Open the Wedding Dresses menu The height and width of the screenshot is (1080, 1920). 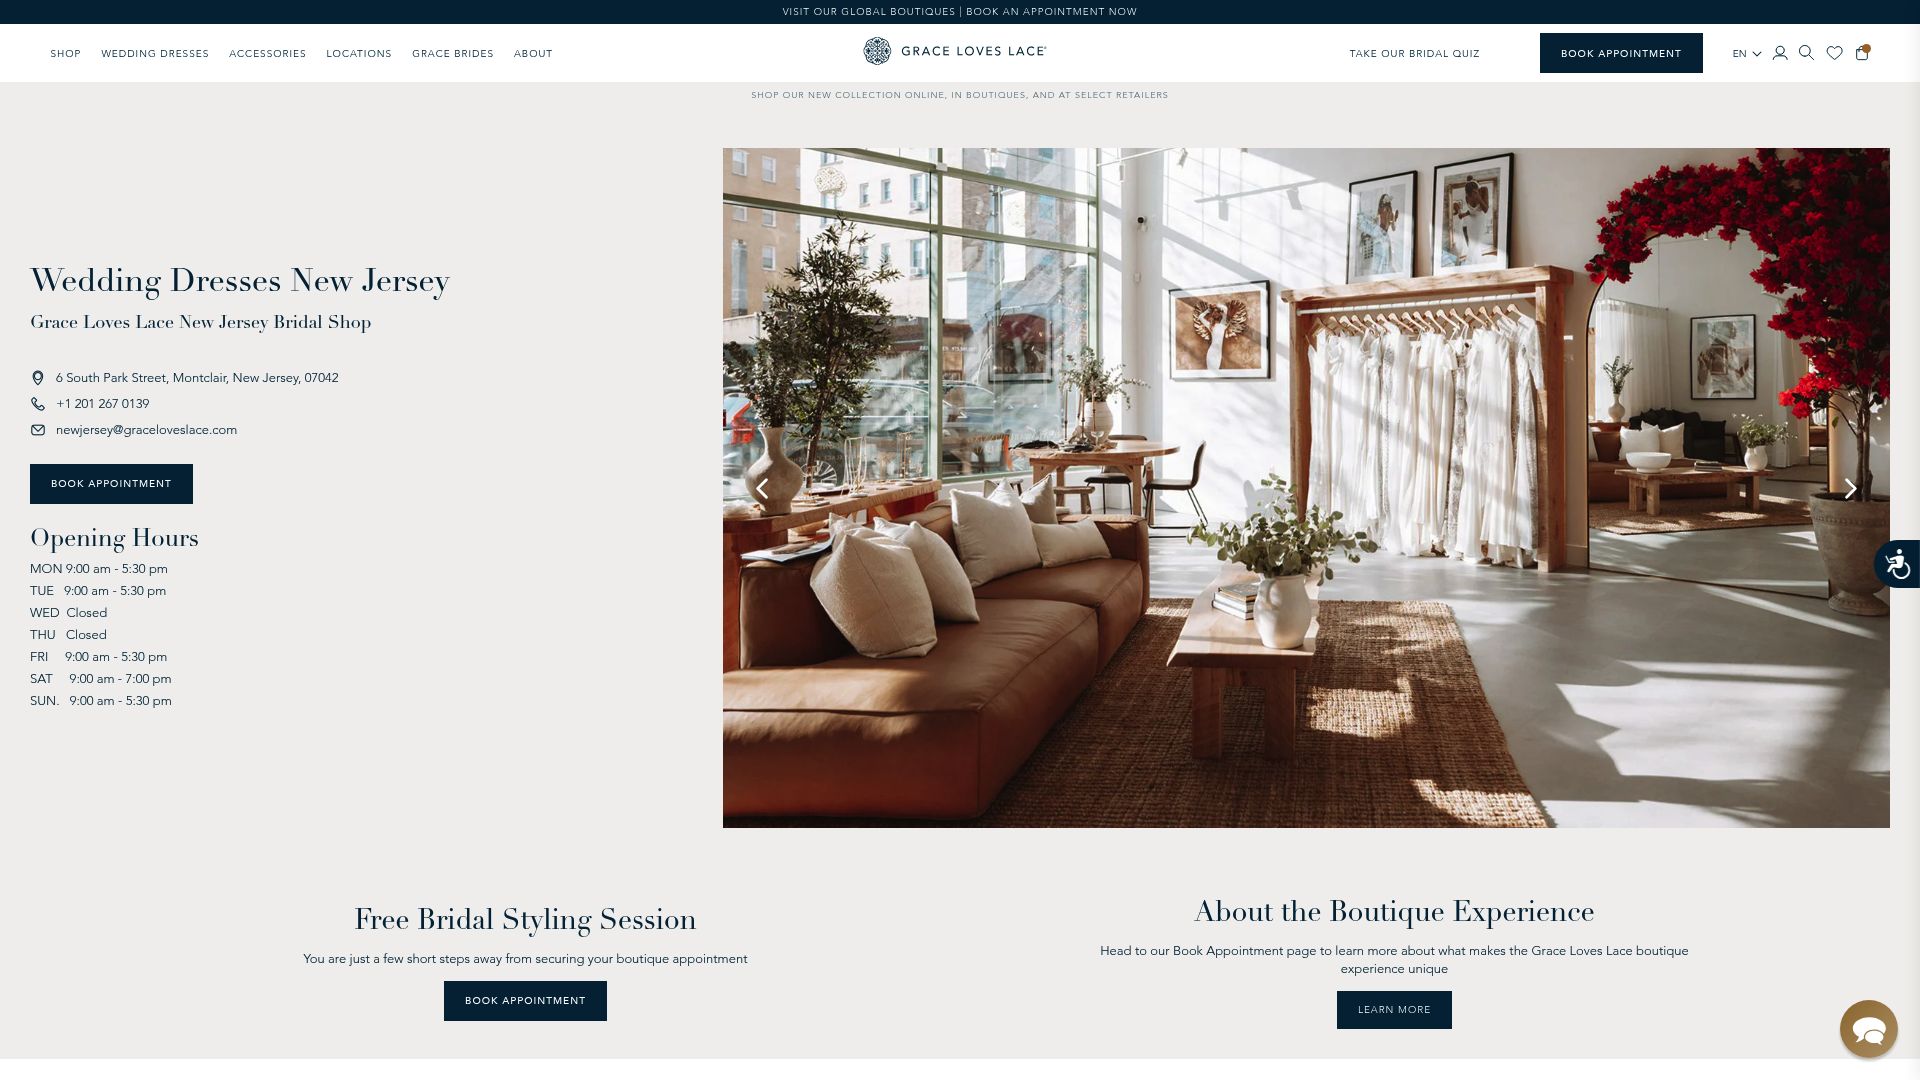pos(155,54)
